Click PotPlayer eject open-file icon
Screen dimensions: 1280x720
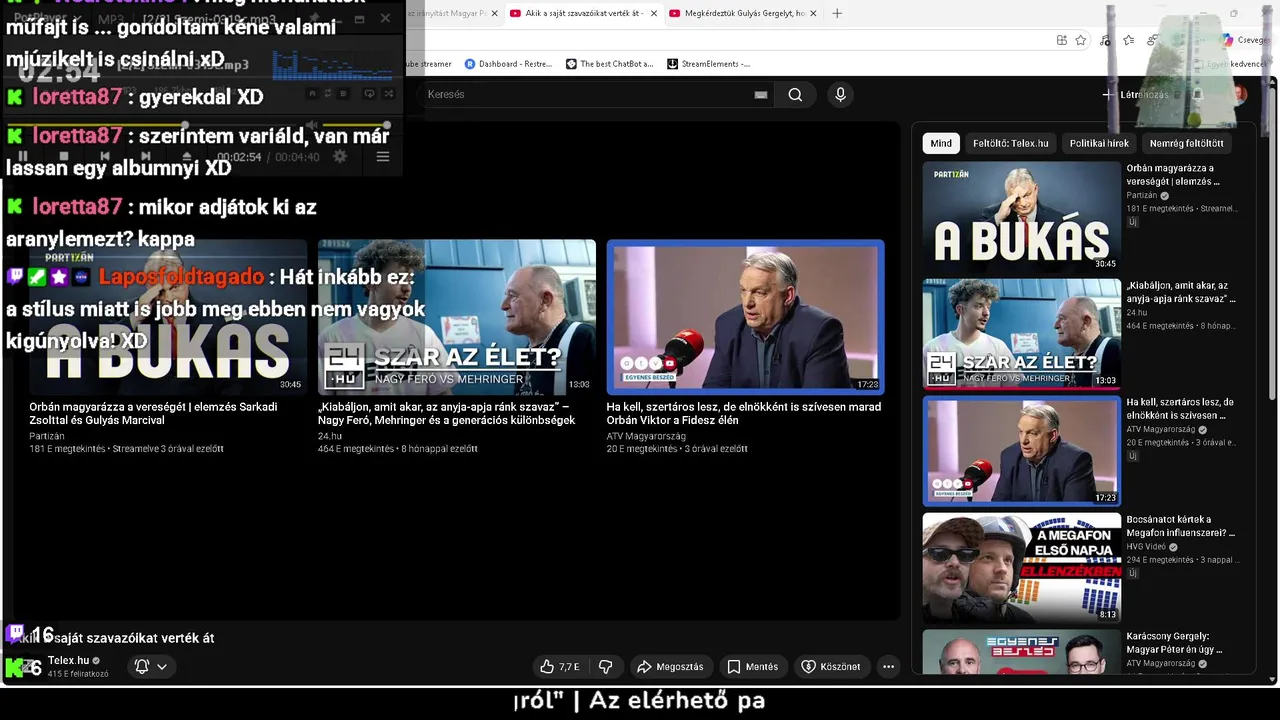187,156
